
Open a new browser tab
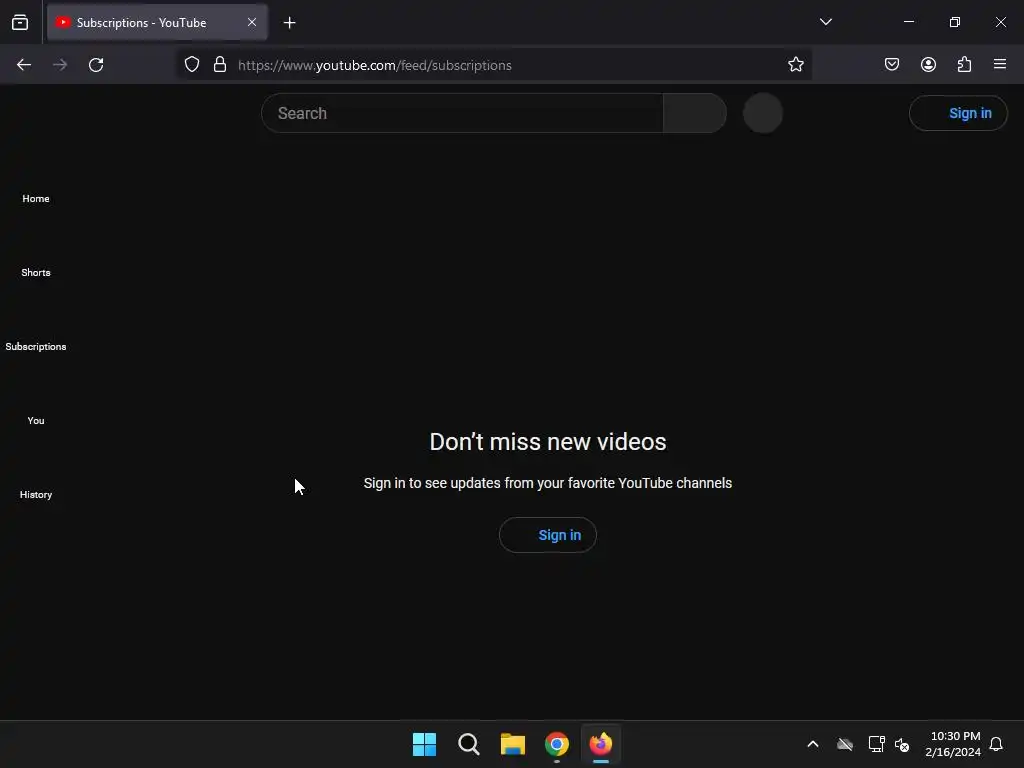tap(290, 23)
